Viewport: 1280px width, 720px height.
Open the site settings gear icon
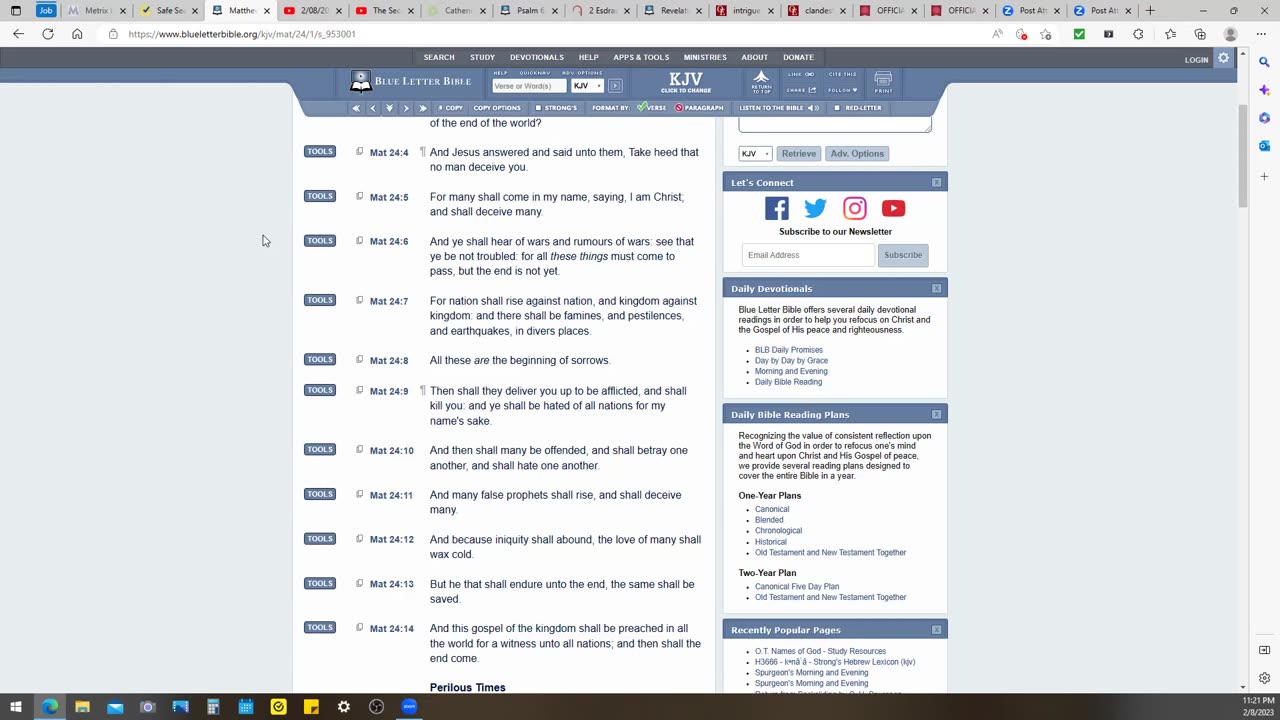(x=1223, y=59)
